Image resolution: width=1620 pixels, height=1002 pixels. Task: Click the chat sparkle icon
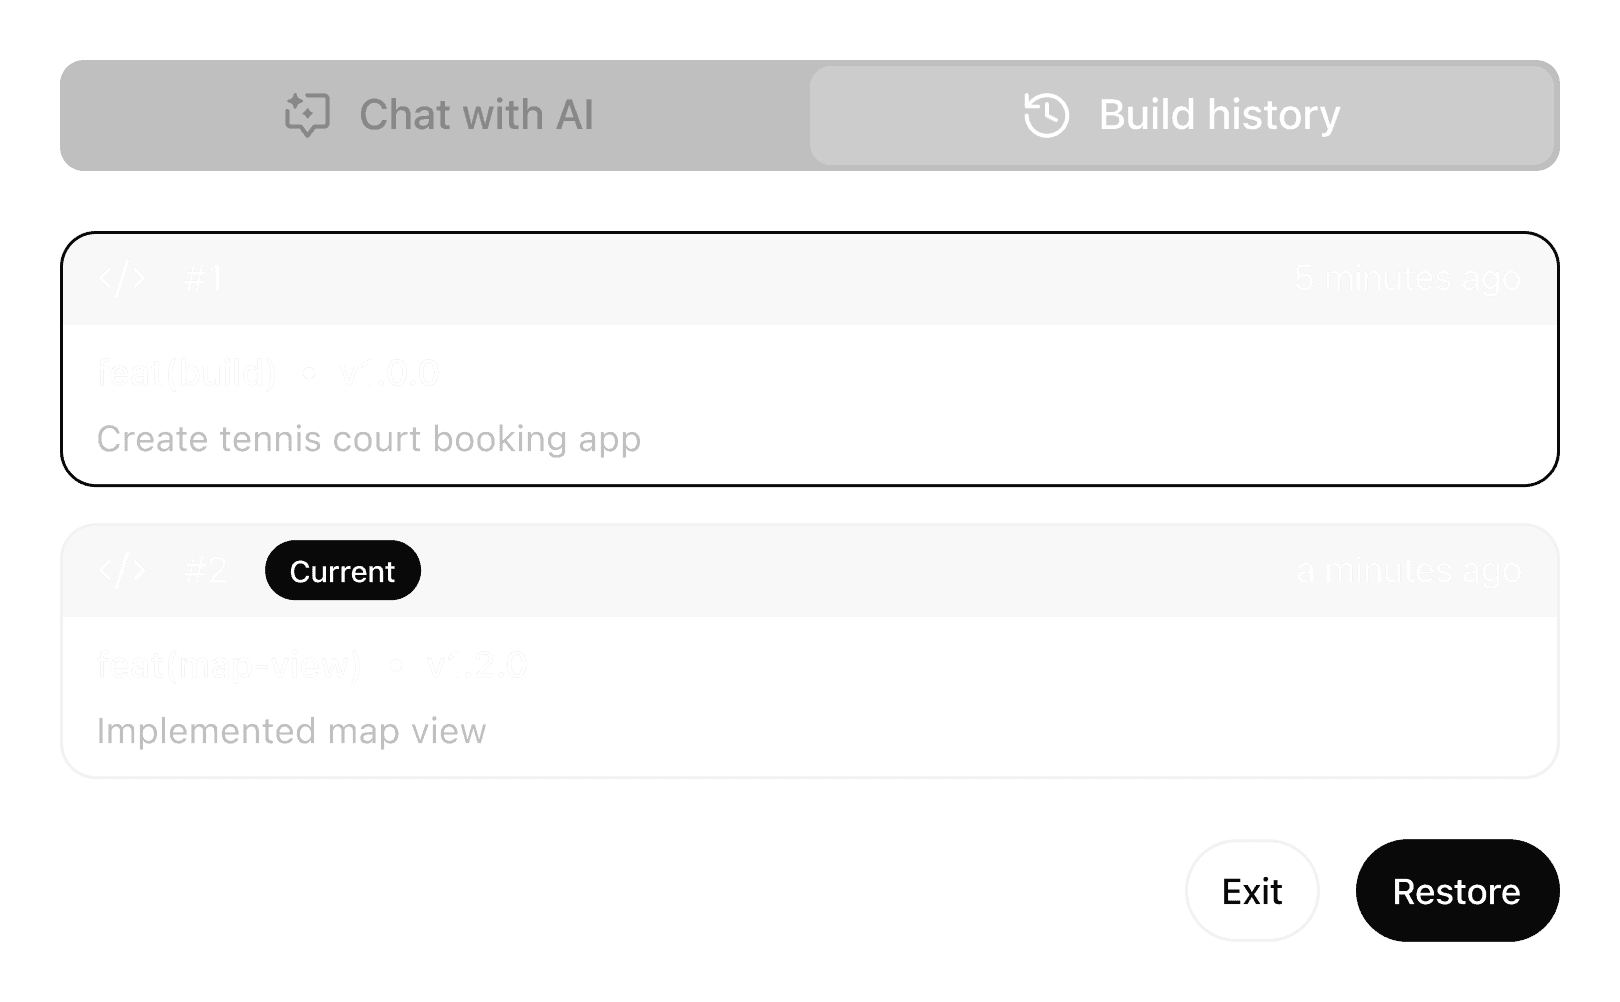point(307,115)
